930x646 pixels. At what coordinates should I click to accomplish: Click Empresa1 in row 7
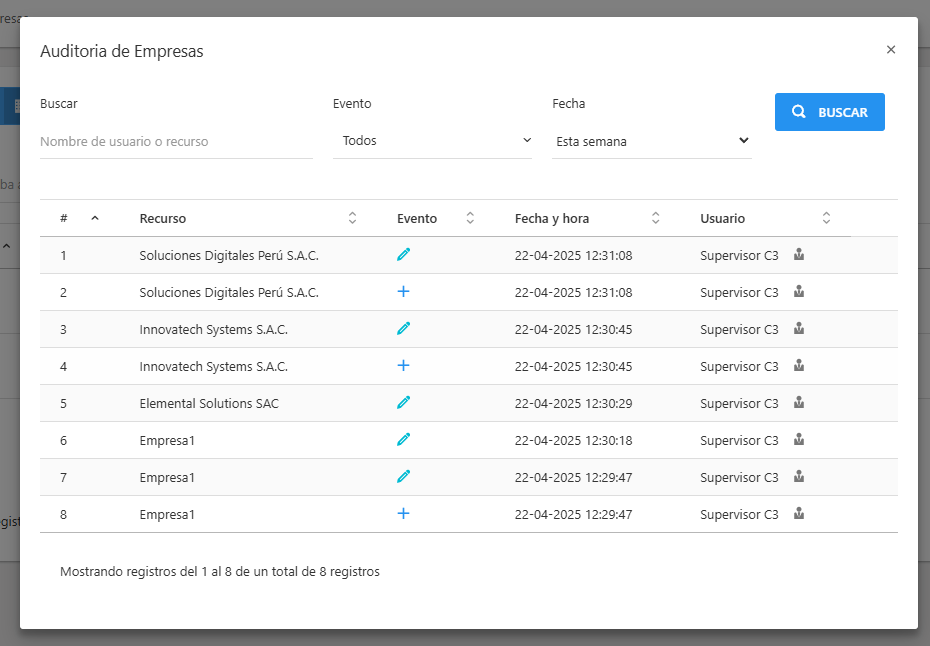pos(167,478)
